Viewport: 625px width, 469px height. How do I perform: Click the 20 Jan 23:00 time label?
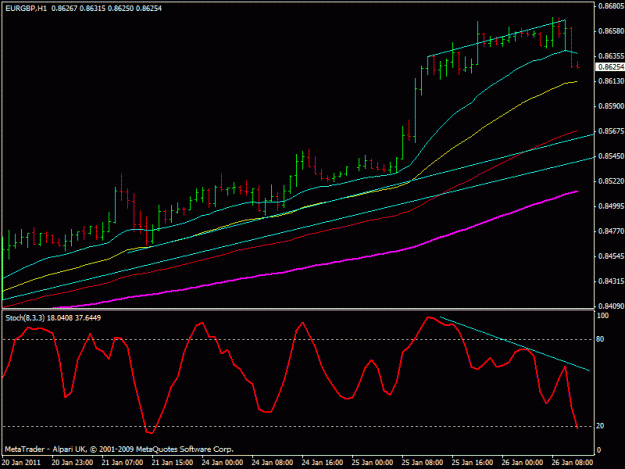(73, 463)
